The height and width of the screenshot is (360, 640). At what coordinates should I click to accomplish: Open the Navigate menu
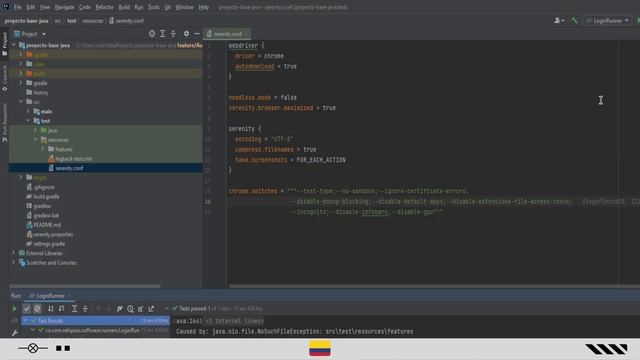pyautogui.click(x=64, y=7)
